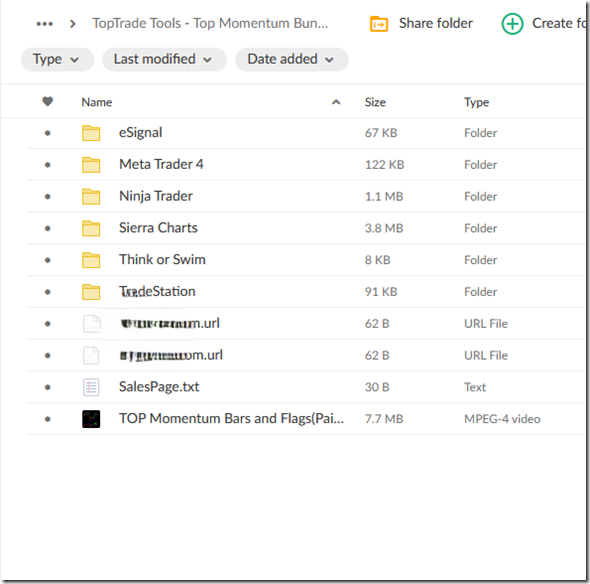This screenshot has height=584, width=590.
Task: Toggle favorite dot for Think or Swim row
Action: [47, 260]
